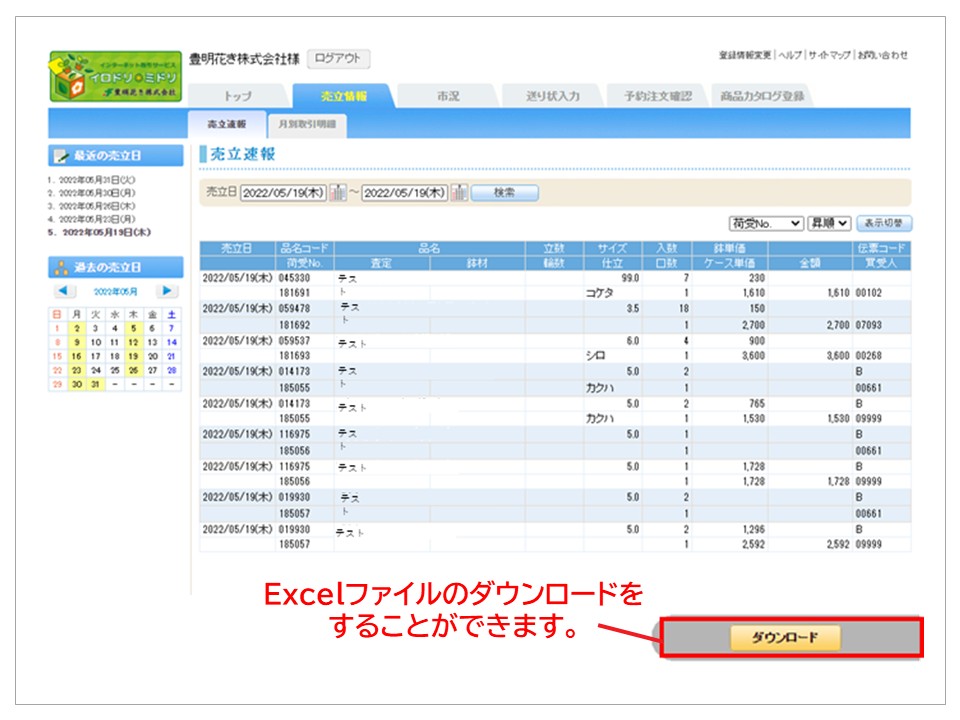Select recent sales date 2022年05月31日(火)
This screenshot has width=960, height=720.
pos(96,180)
